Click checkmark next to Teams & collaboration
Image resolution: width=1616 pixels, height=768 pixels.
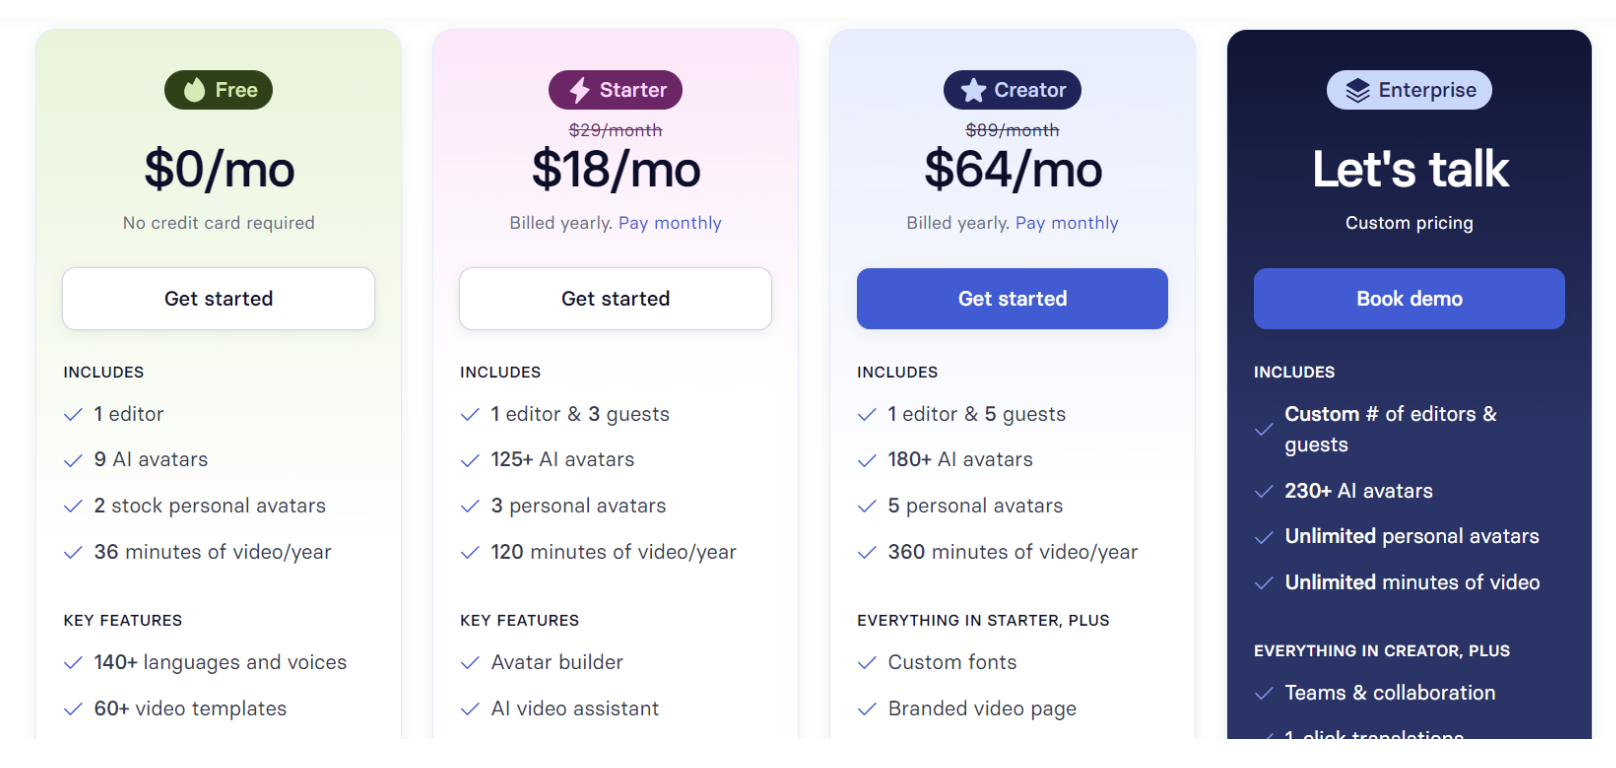1264,693
